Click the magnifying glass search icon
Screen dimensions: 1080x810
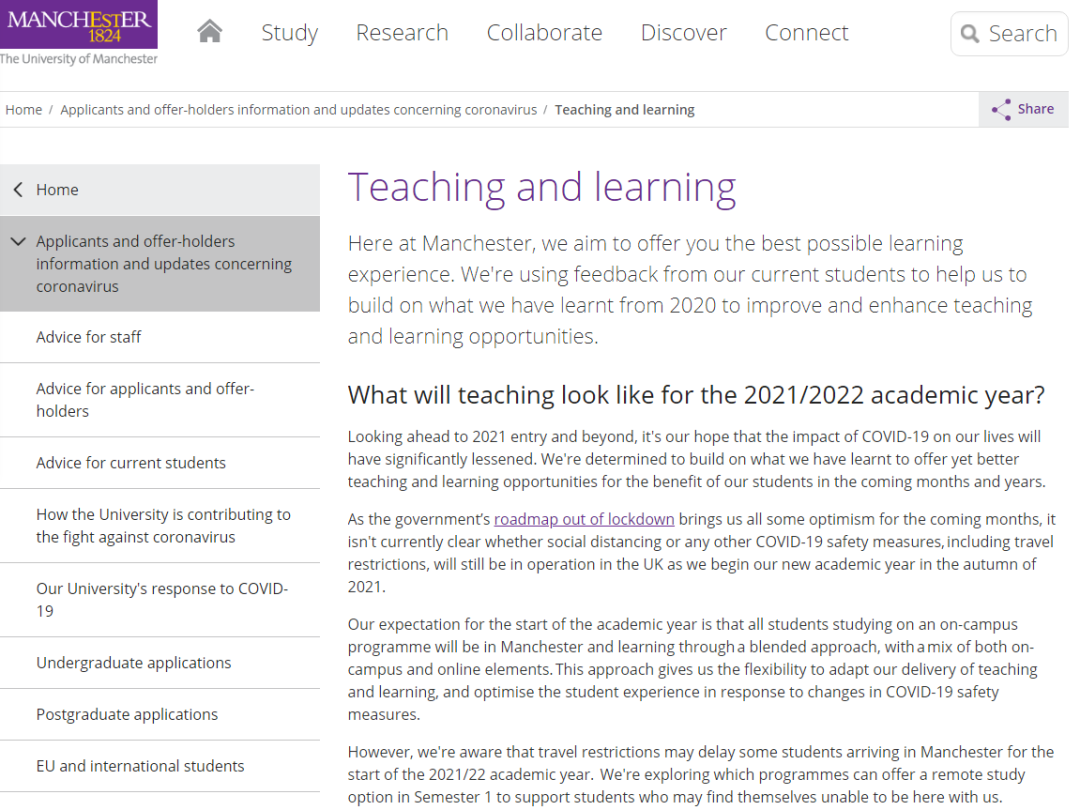click(x=969, y=34)
